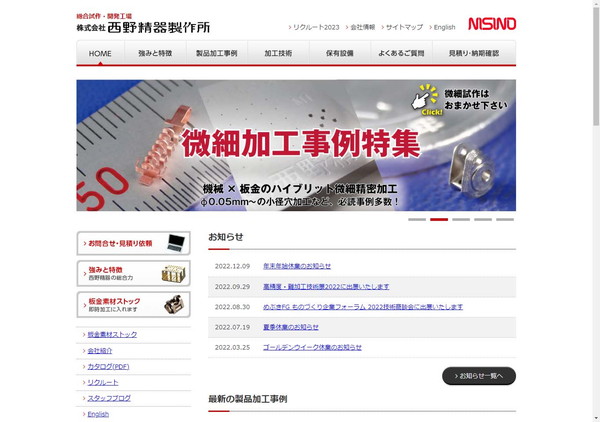
Task: Open the 2022.12.09 年末年始休業のお知らせ news link
Action: pos(297,266)
